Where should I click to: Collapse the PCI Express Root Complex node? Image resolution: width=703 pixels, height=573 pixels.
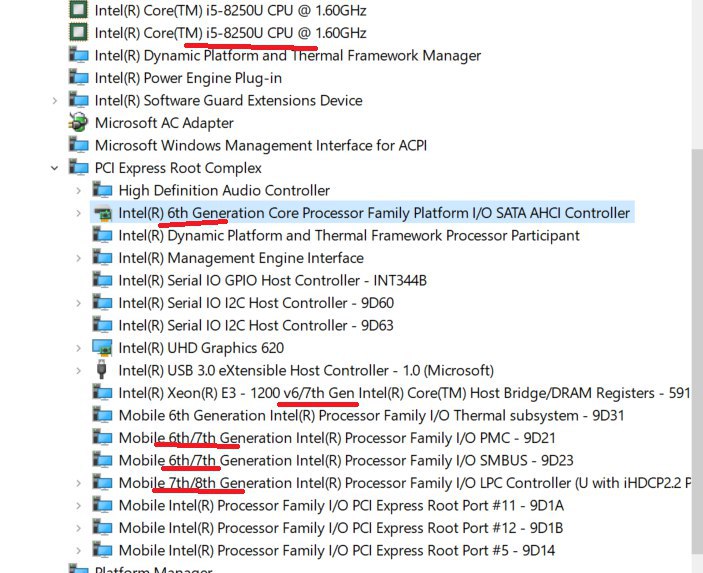pos(55,168)
